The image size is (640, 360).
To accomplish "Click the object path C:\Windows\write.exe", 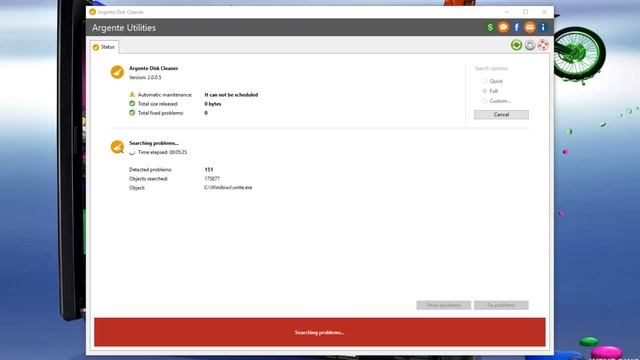I will 228,188.
